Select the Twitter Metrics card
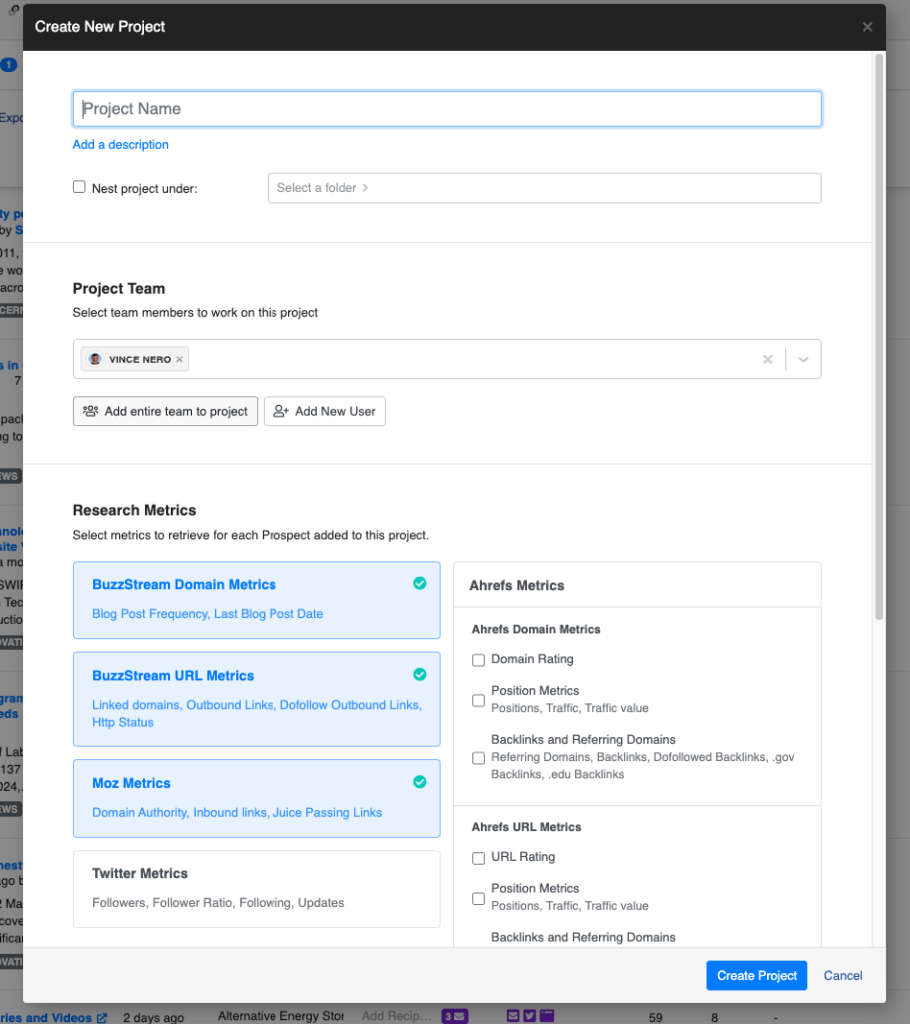This screenshot has height=1024, width=910. pyautogui.click(x=257, y=889)
